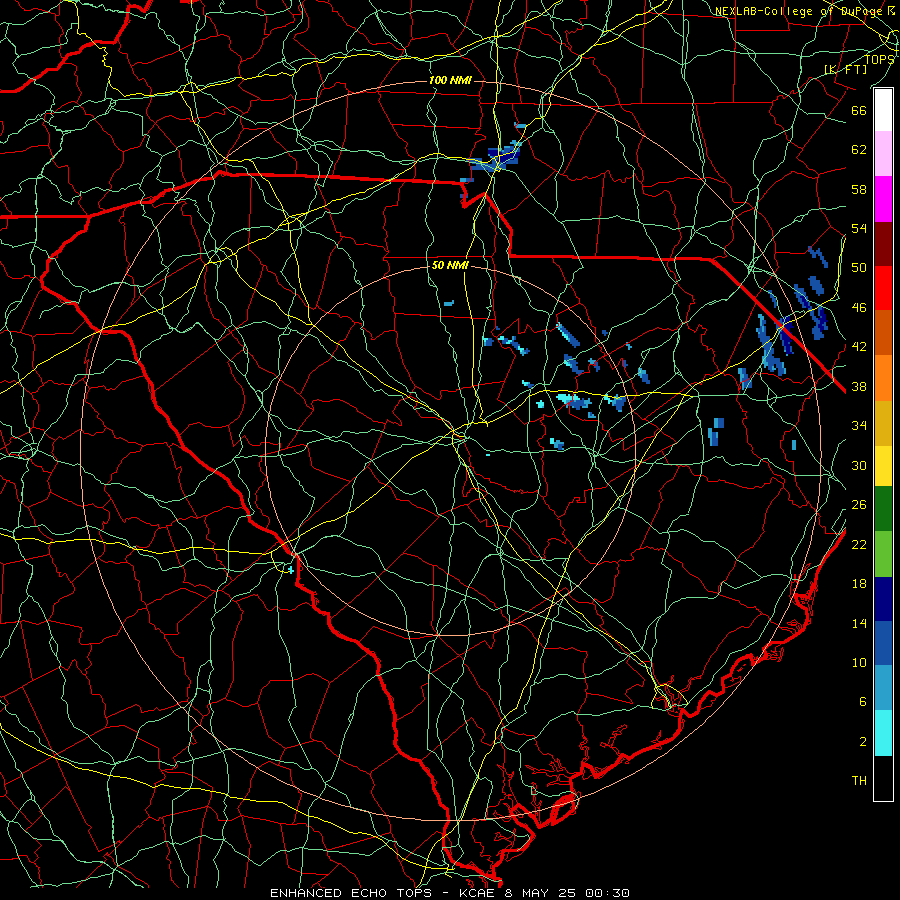Viewport: 900px width, 900px height.
Task: Click the navy blue 22 kft legend swatch
Action: click(x=883, y=599)
